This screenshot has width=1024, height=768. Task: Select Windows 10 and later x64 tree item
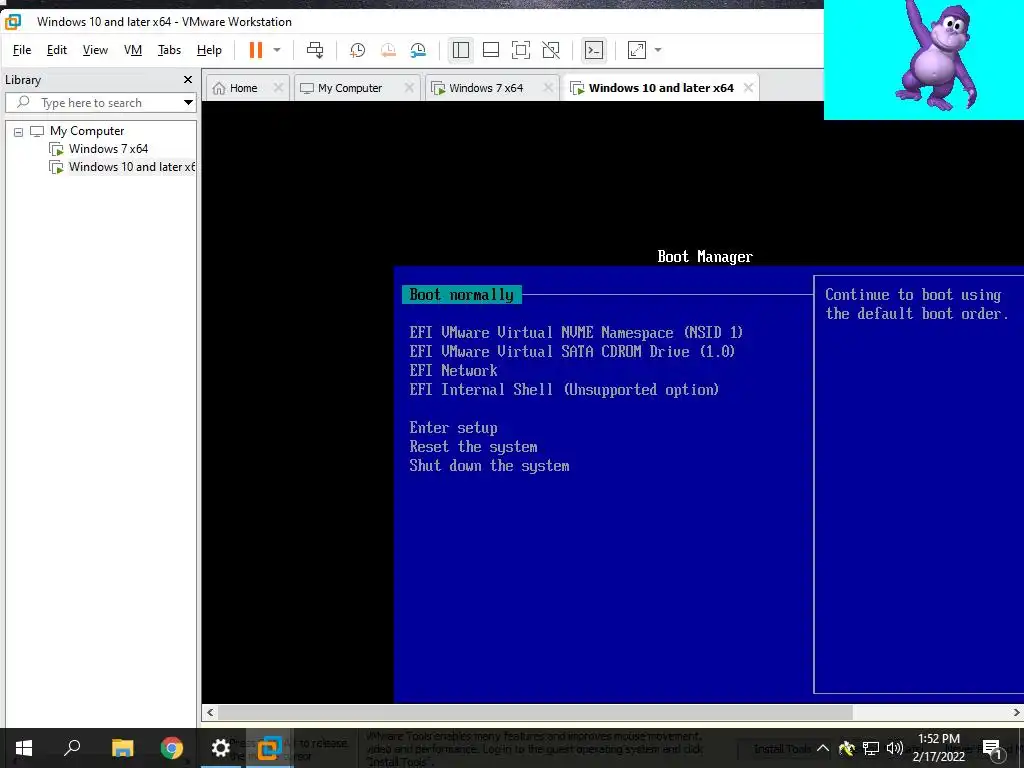pyautogui.click(x=123, y=167)
